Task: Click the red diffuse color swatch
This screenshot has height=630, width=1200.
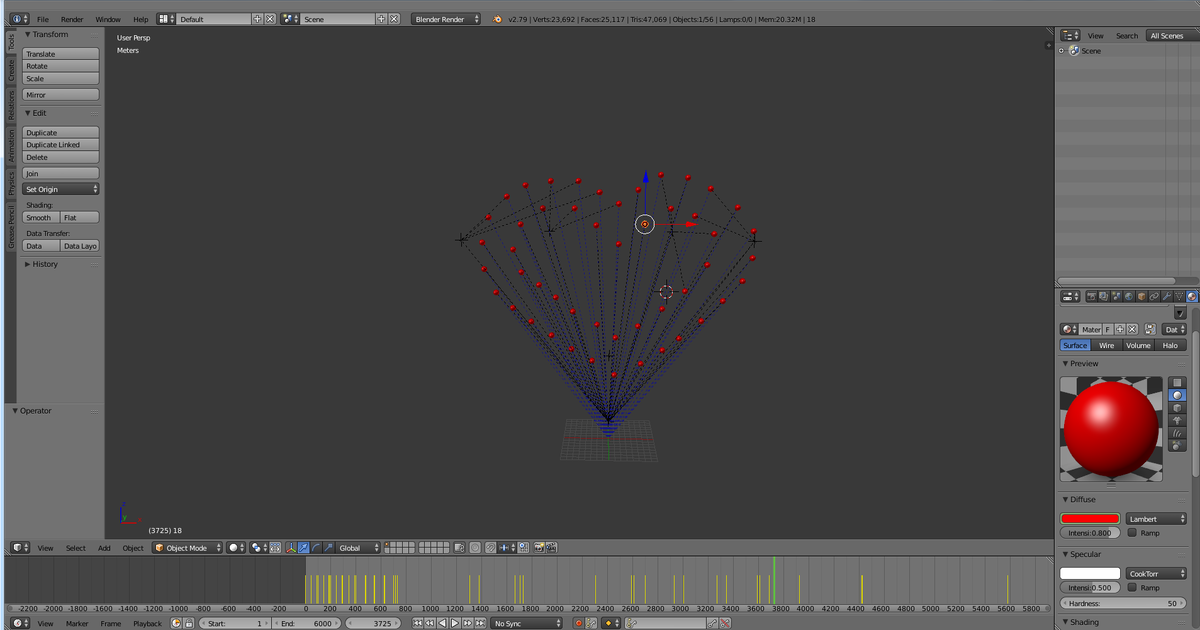Action: [x=1090, y=519]
